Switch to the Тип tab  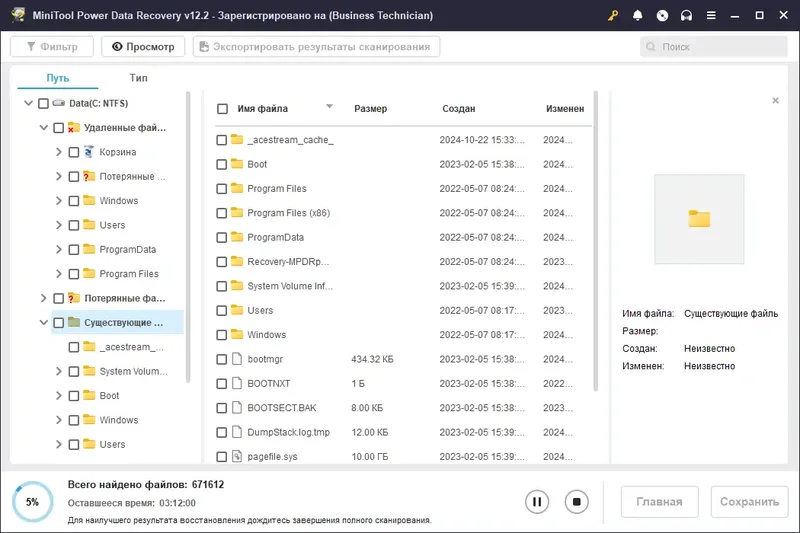click(138, 78)
